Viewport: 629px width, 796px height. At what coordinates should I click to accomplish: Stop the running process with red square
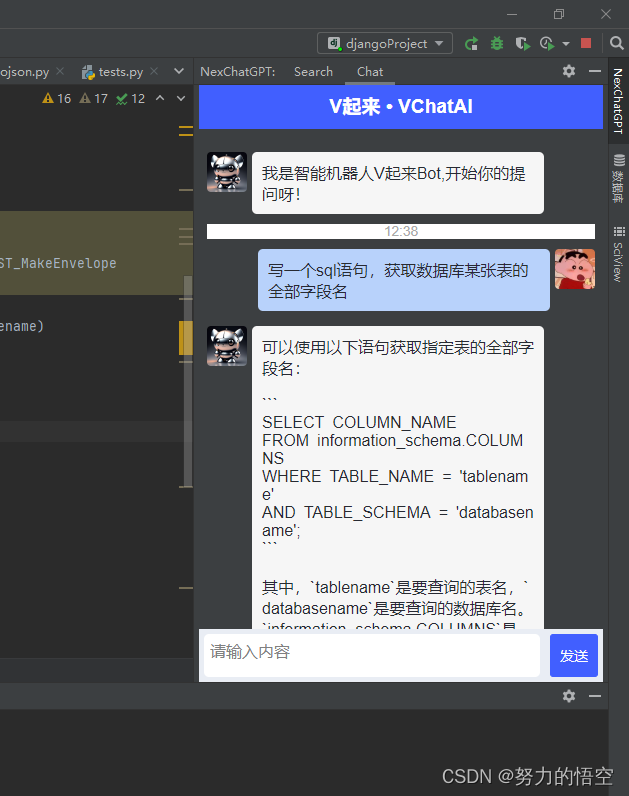tap(586, 44)
